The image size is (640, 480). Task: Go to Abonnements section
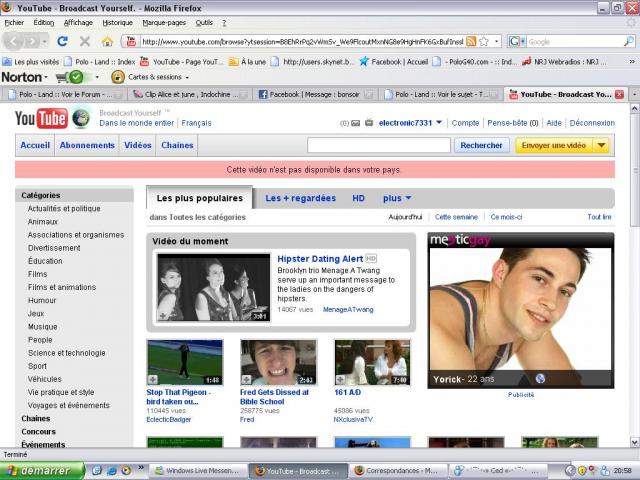pyautogui.click(x=87, y=145)
